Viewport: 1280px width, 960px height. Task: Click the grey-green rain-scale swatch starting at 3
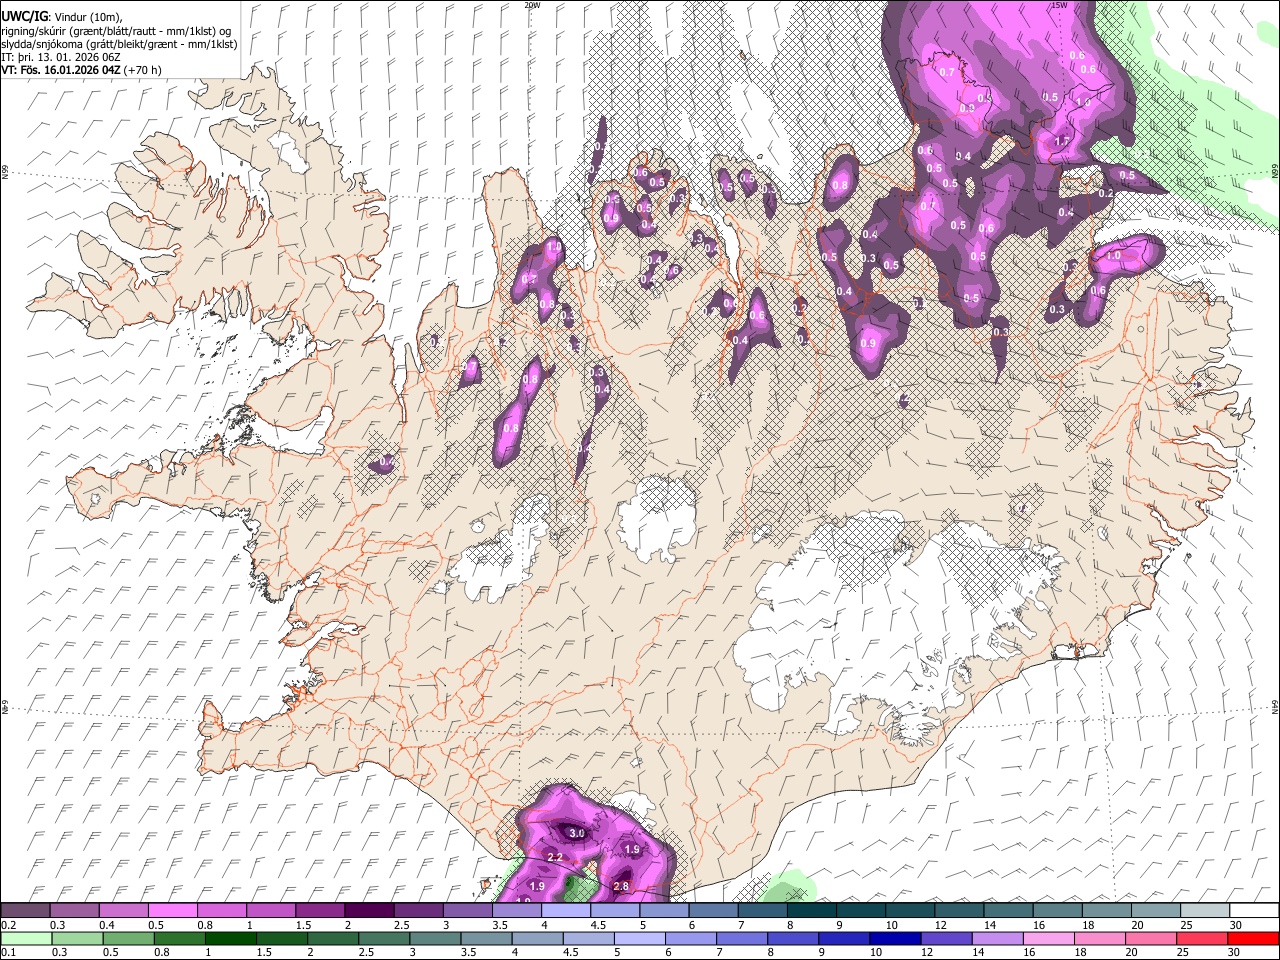[x=434, y=939]
